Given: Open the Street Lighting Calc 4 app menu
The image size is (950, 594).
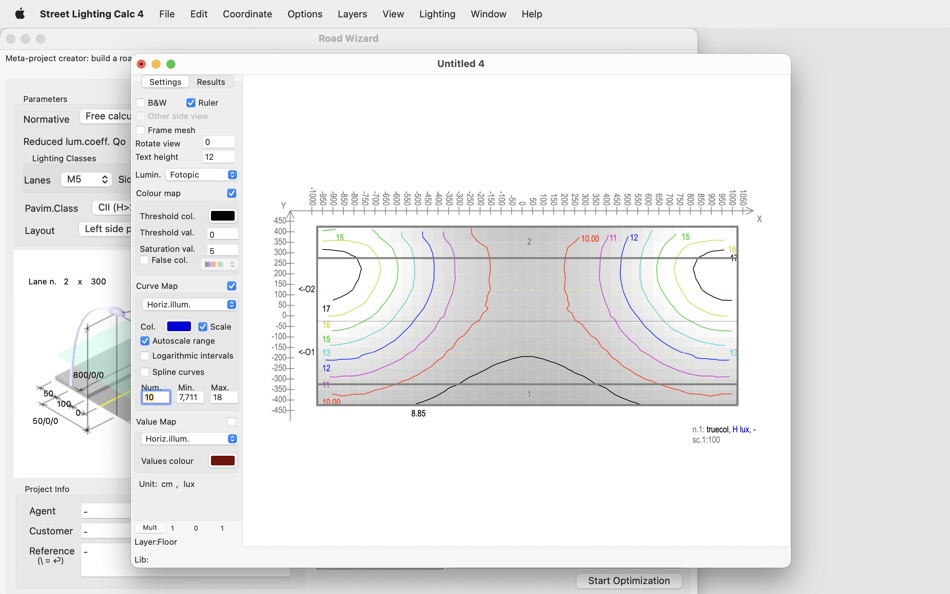Looking at the screenshot, I should coord(91,14).
